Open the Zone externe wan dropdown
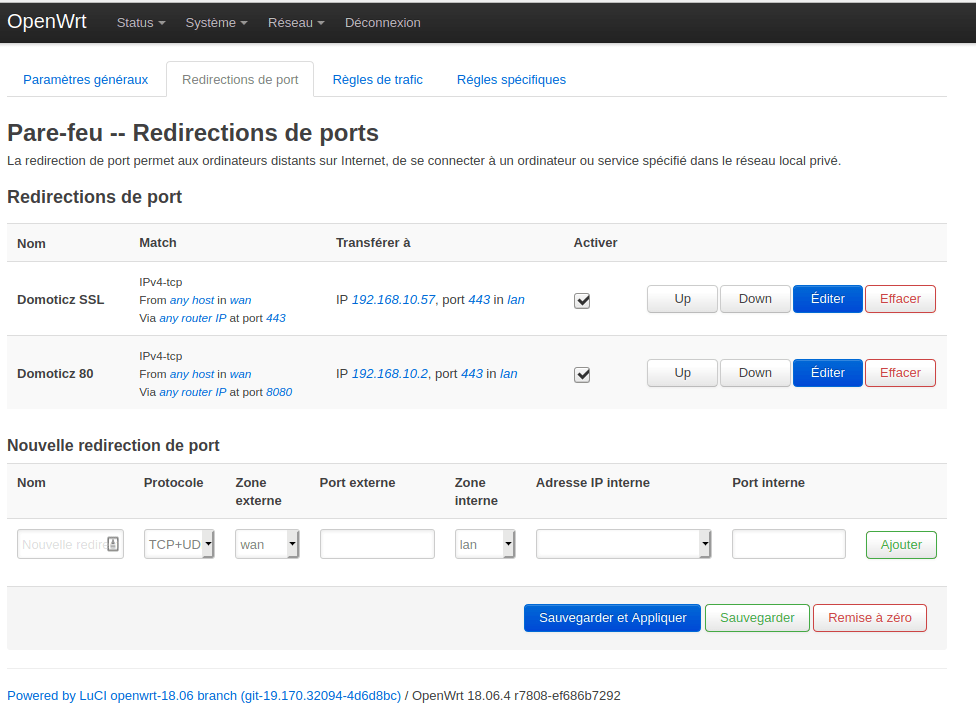Image resolution: width=976 pixels, height=717 pixels. (x=267, y=544)
